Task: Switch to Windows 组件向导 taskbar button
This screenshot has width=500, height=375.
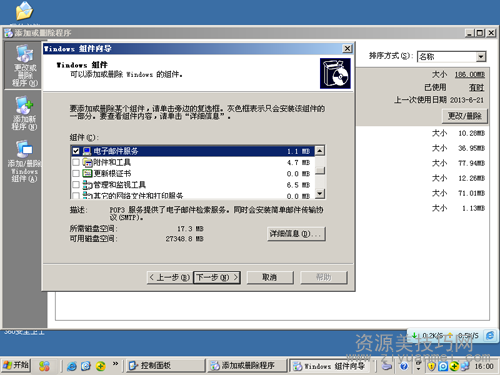Action: pyautogui.click(x=330, y=366)
